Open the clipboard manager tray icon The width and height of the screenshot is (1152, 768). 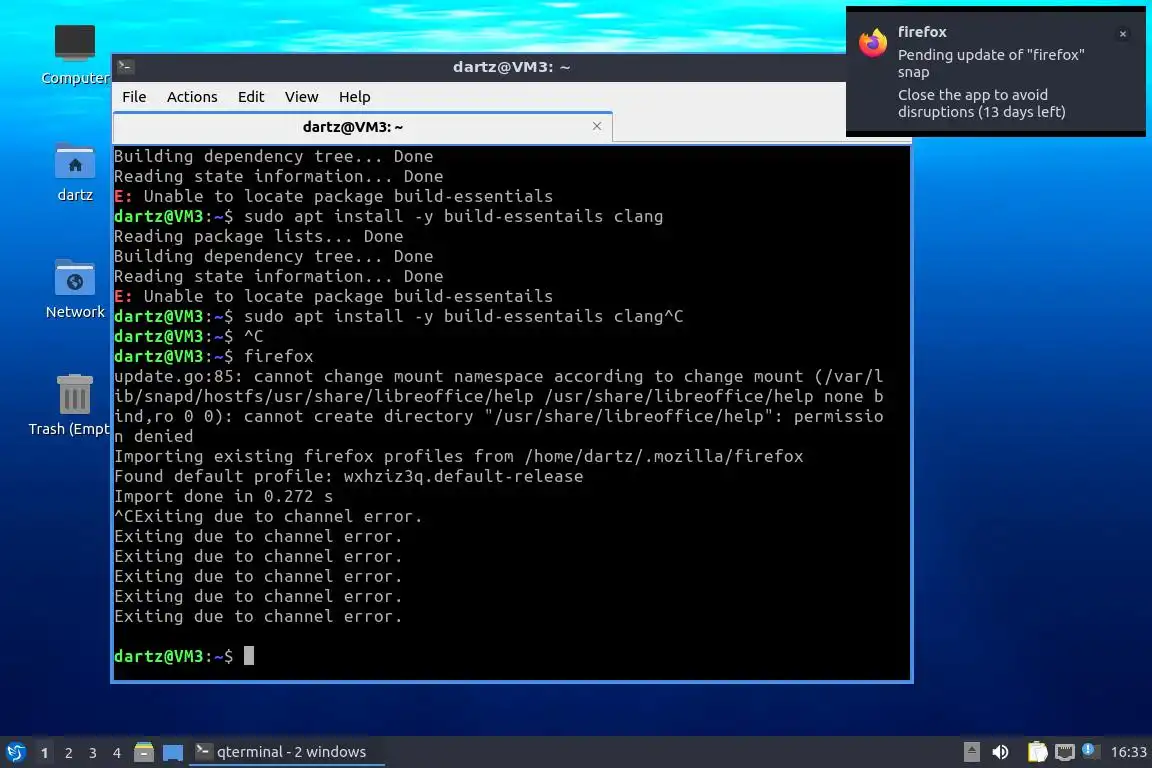[x=1037, y=752]
